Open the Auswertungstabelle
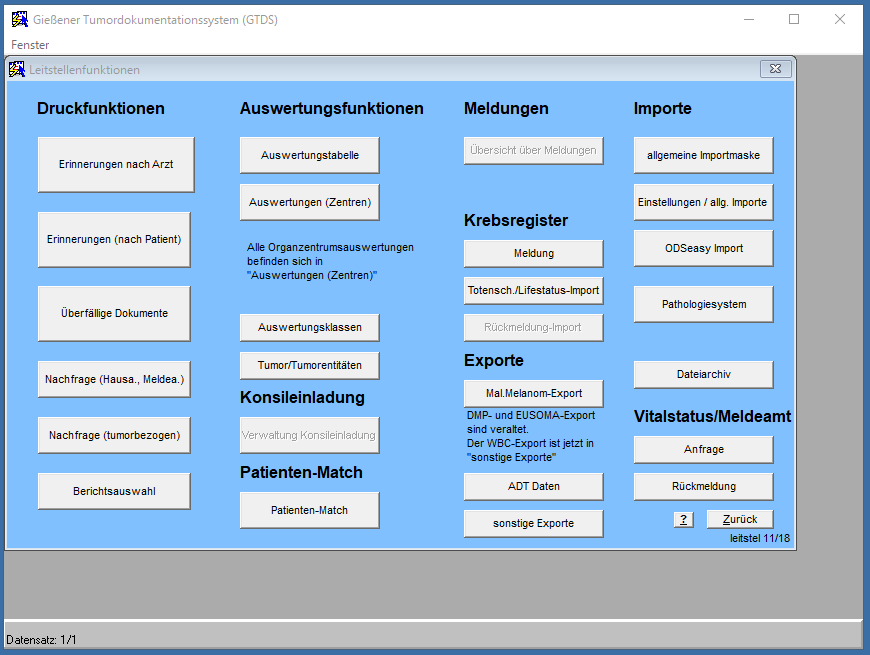870x655 pixels. click(x=310, y=155)
